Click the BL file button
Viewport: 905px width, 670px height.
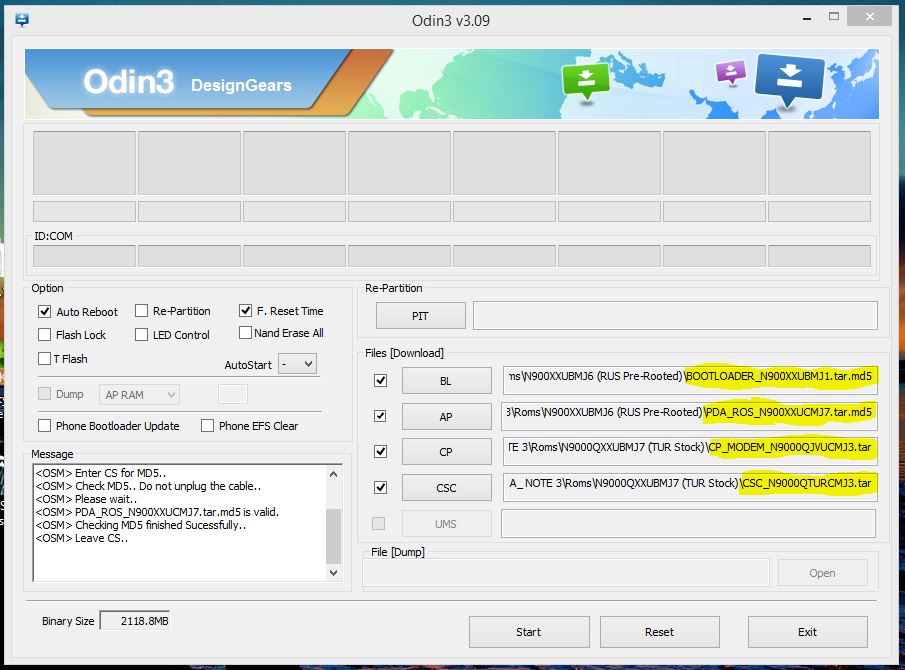tap(446, 381)
